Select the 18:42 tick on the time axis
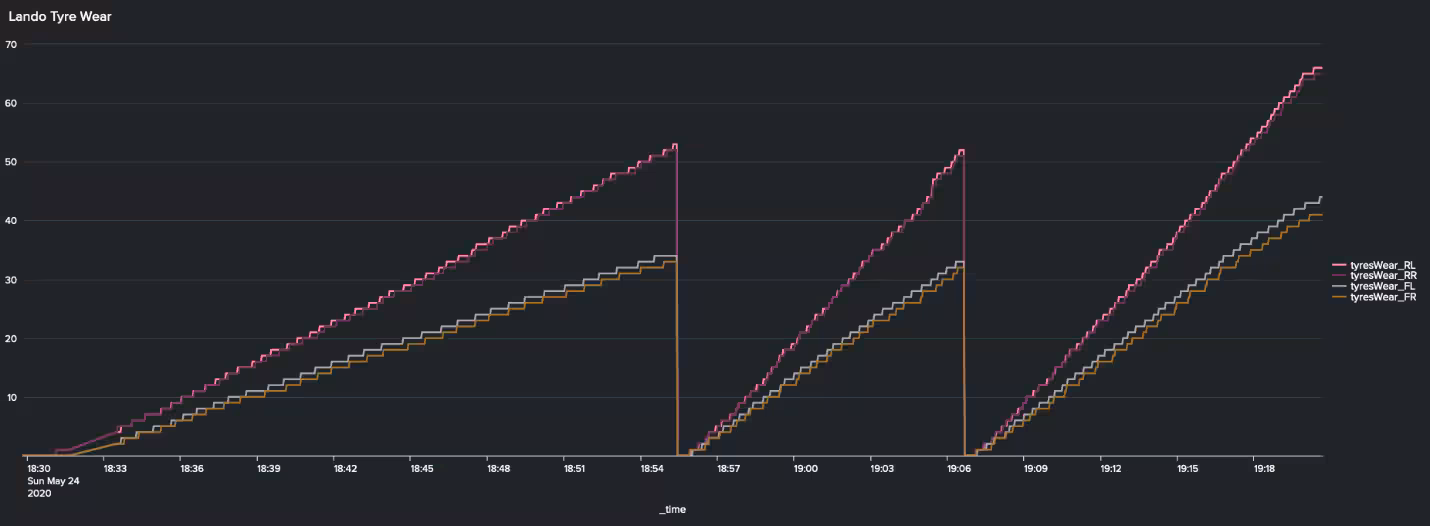The width and height of the screenshot is (1430, 526). point(345,468)
